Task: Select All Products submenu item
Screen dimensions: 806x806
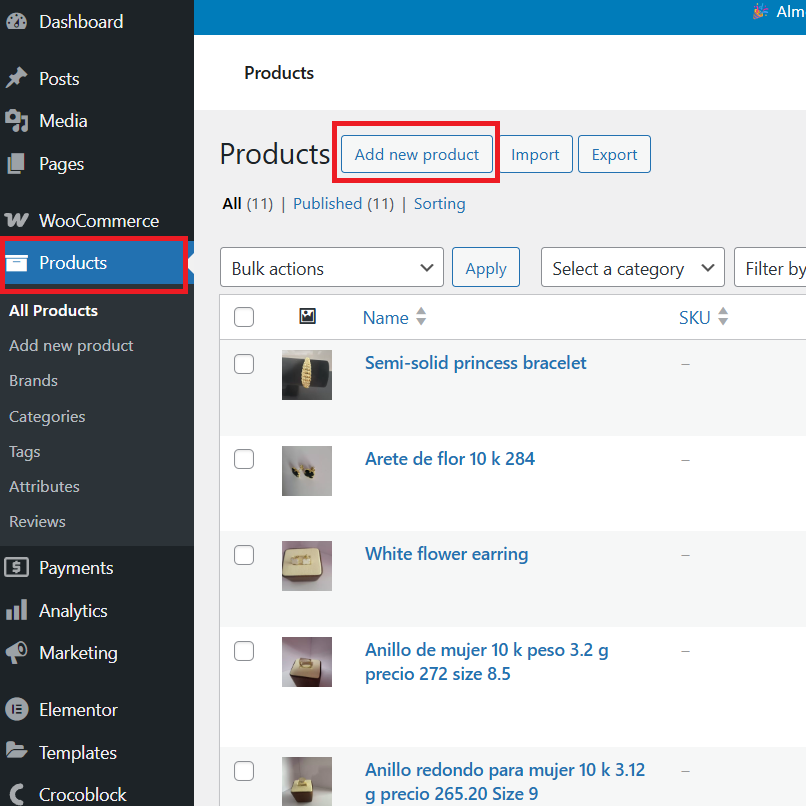Action: pos(53,310)
